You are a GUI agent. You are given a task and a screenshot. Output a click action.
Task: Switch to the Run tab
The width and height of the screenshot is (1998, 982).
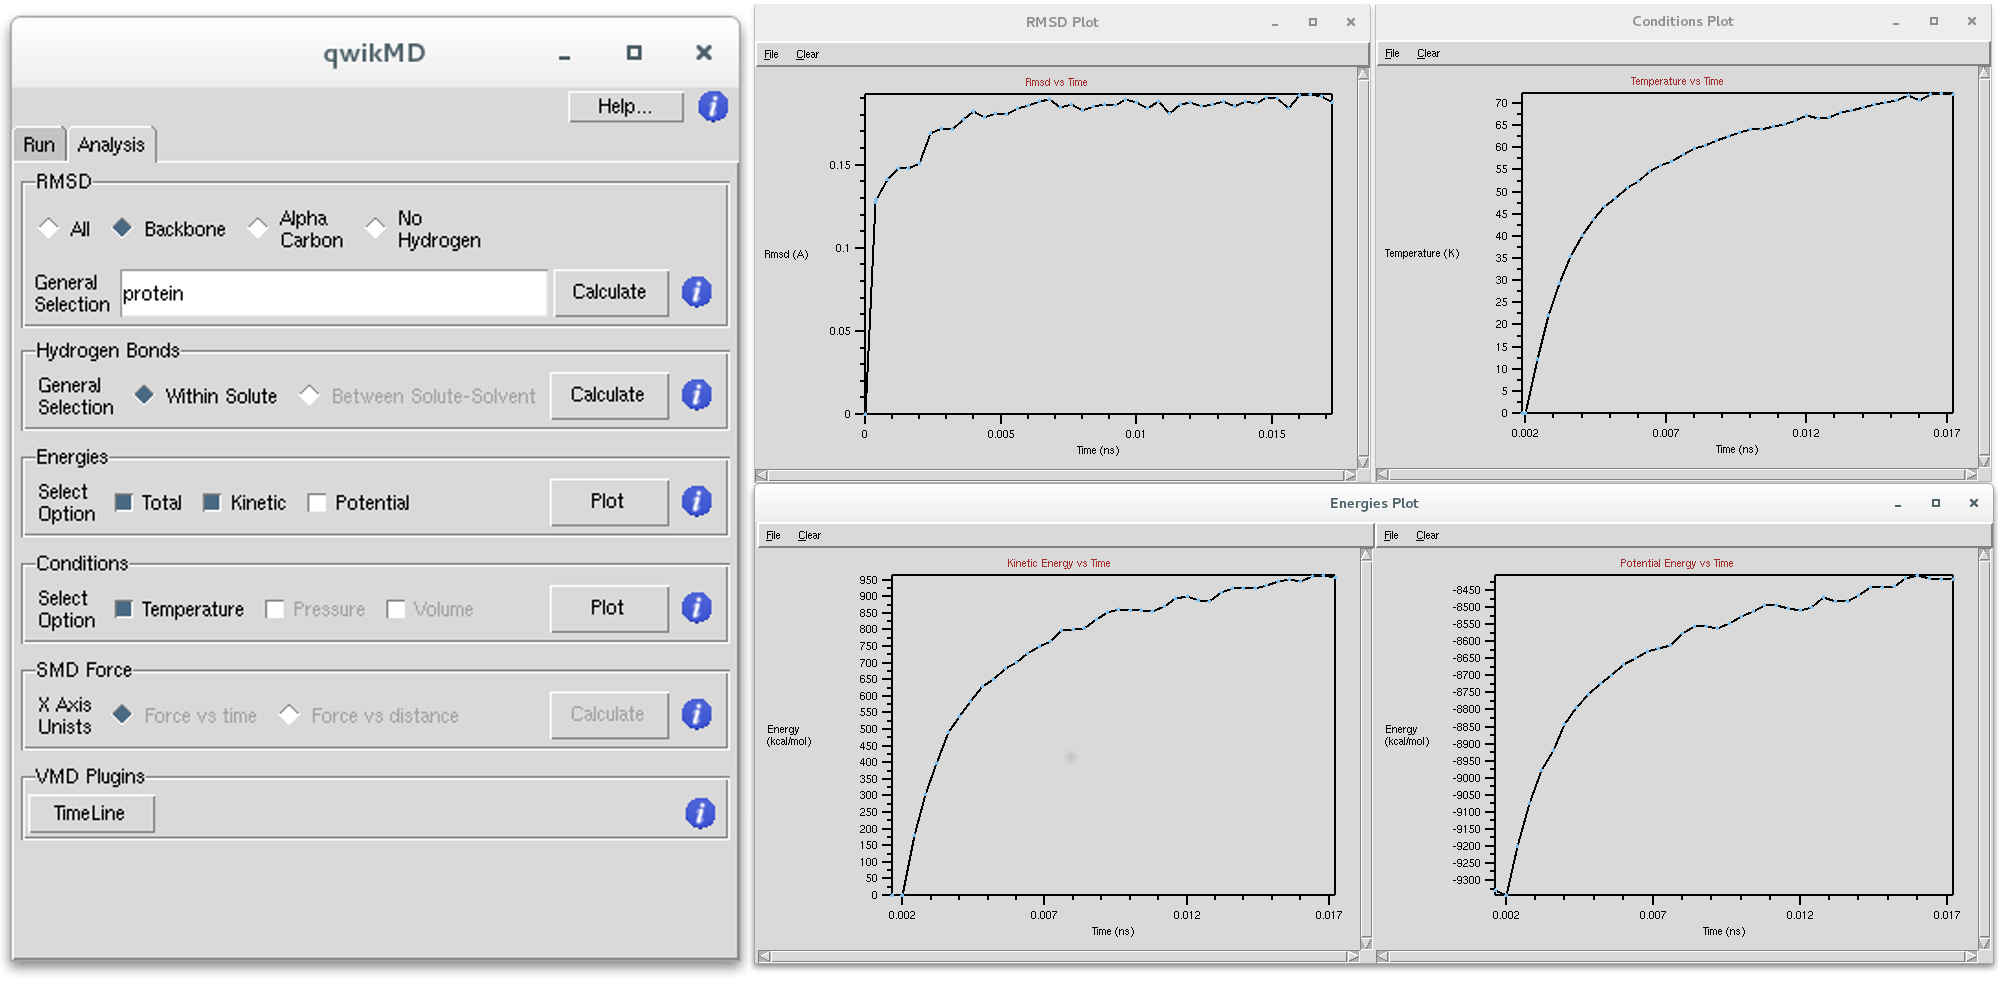pyautogui.click(x=39, y=145)
